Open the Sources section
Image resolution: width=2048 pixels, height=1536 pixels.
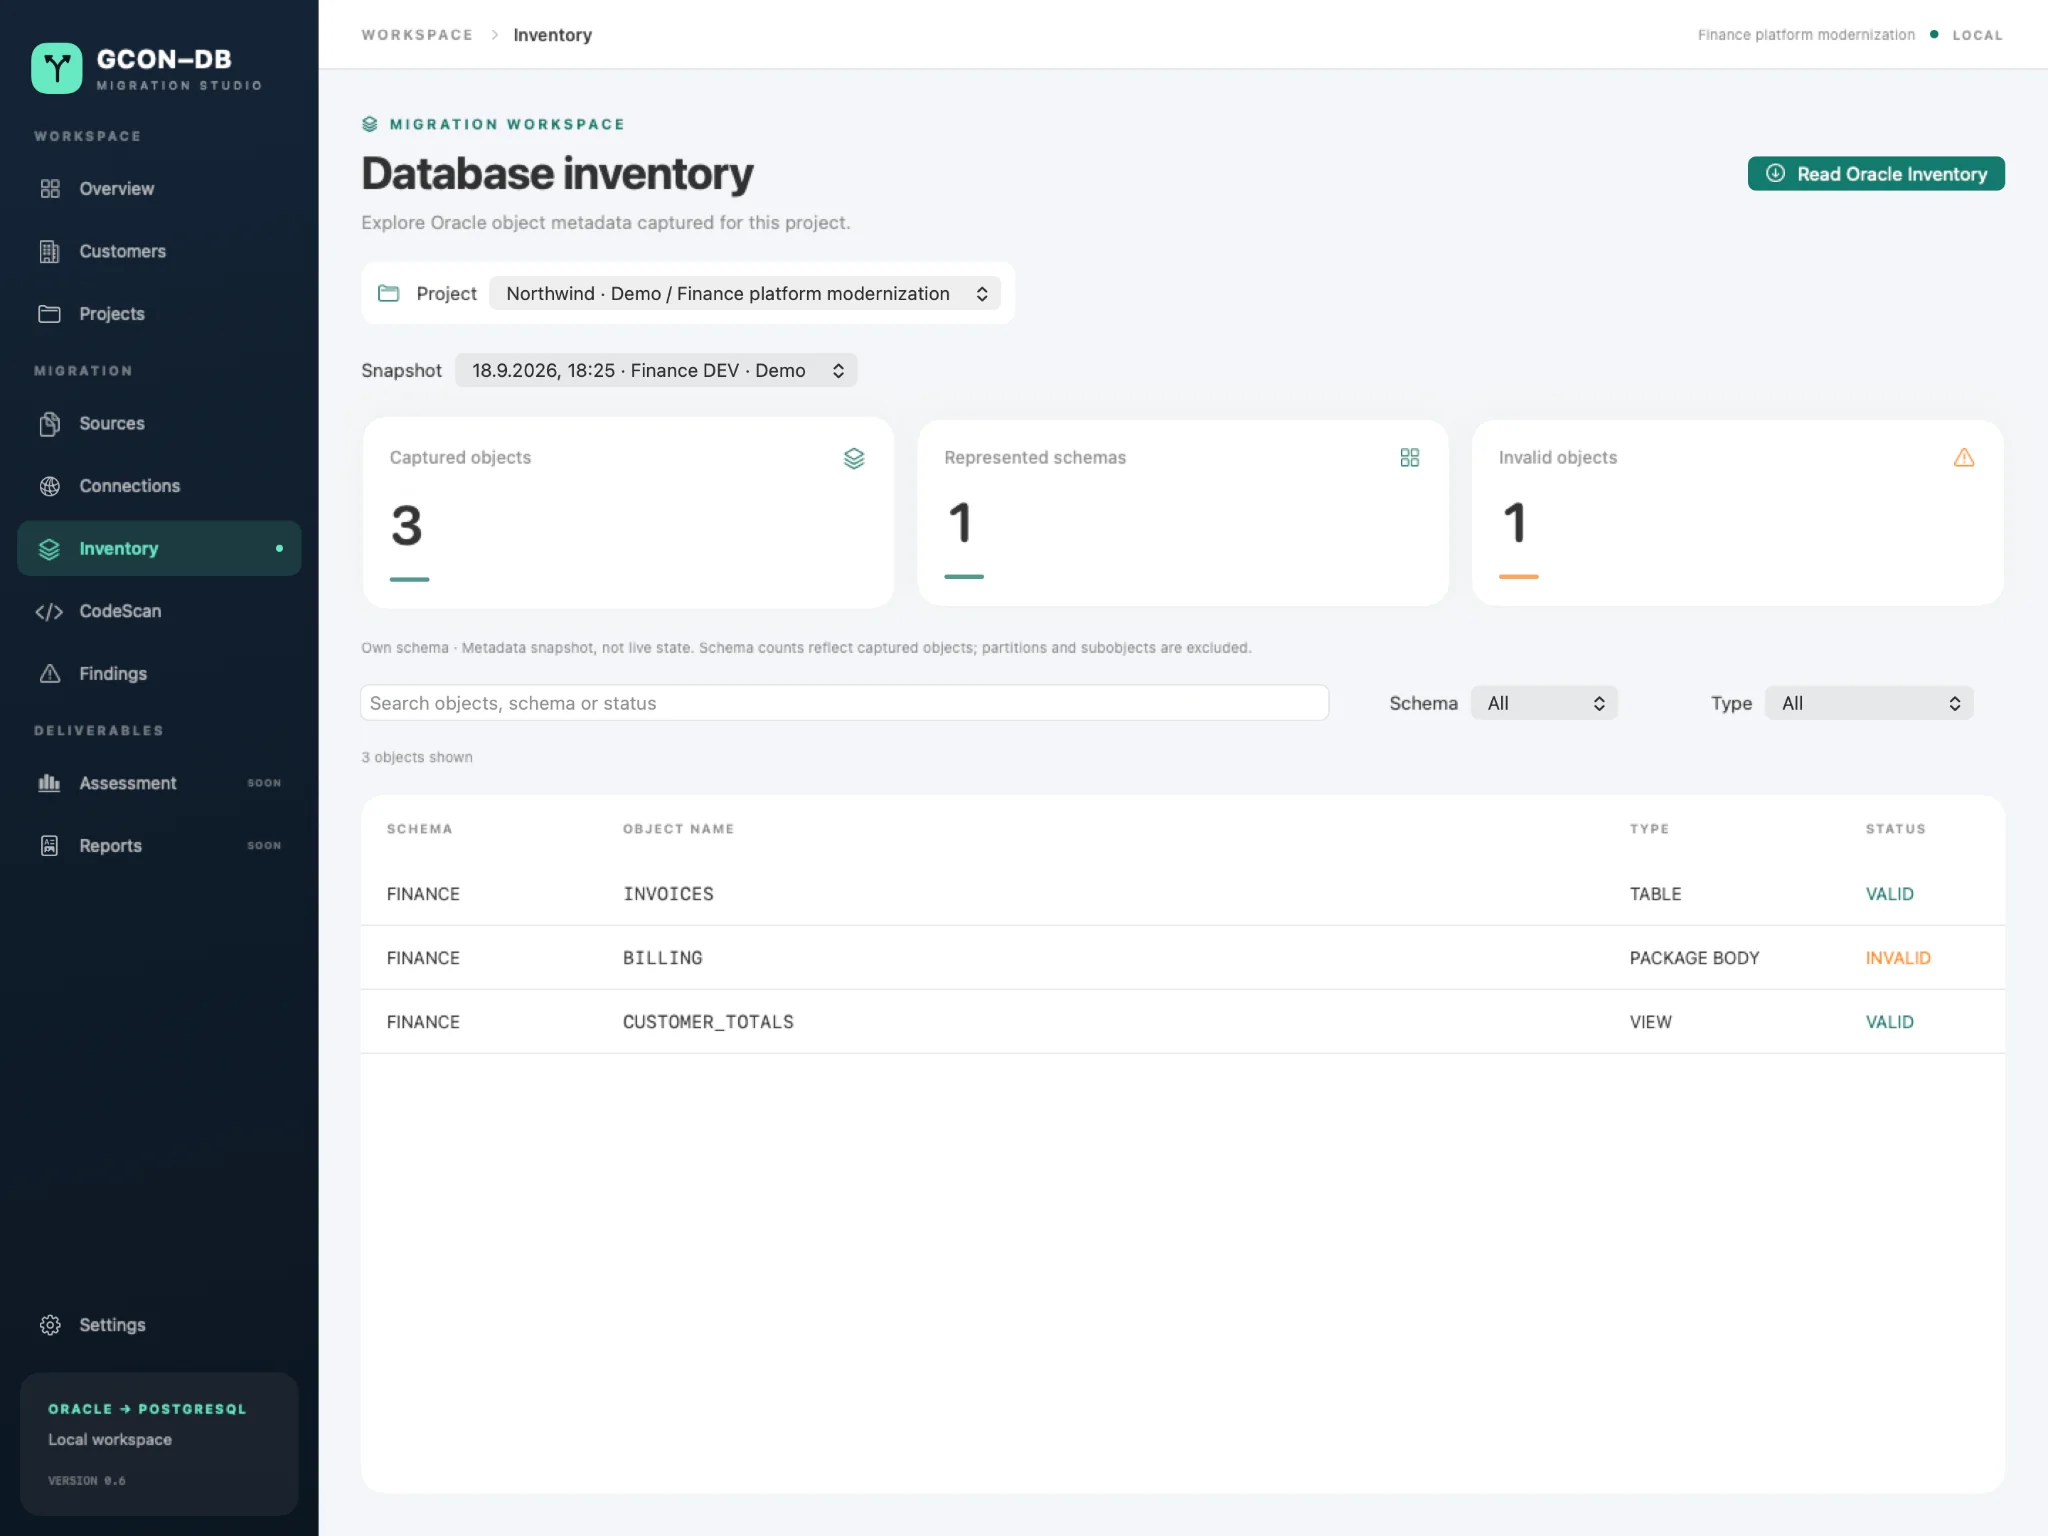coord(159,424)
